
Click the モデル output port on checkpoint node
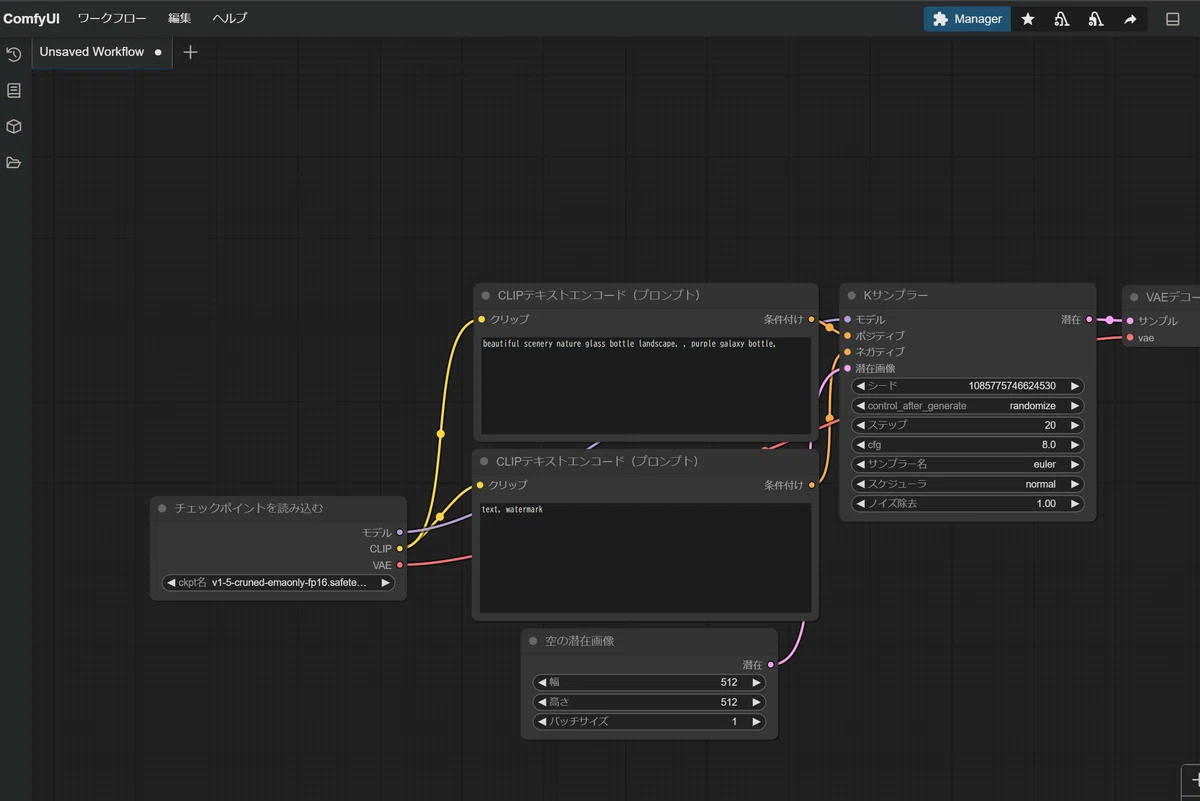coord(400,532)
